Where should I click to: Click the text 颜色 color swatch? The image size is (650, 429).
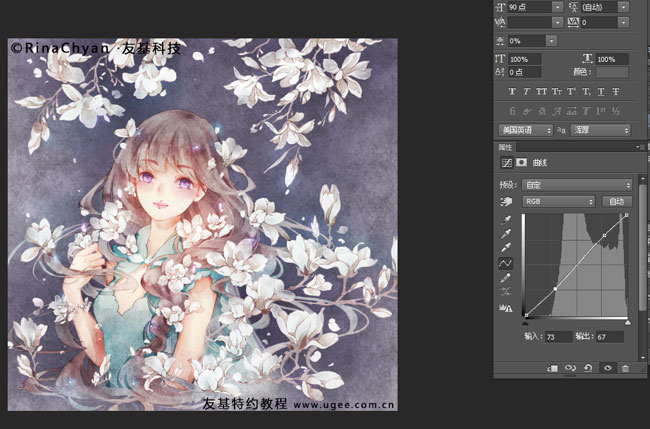[x=612, y=72]
